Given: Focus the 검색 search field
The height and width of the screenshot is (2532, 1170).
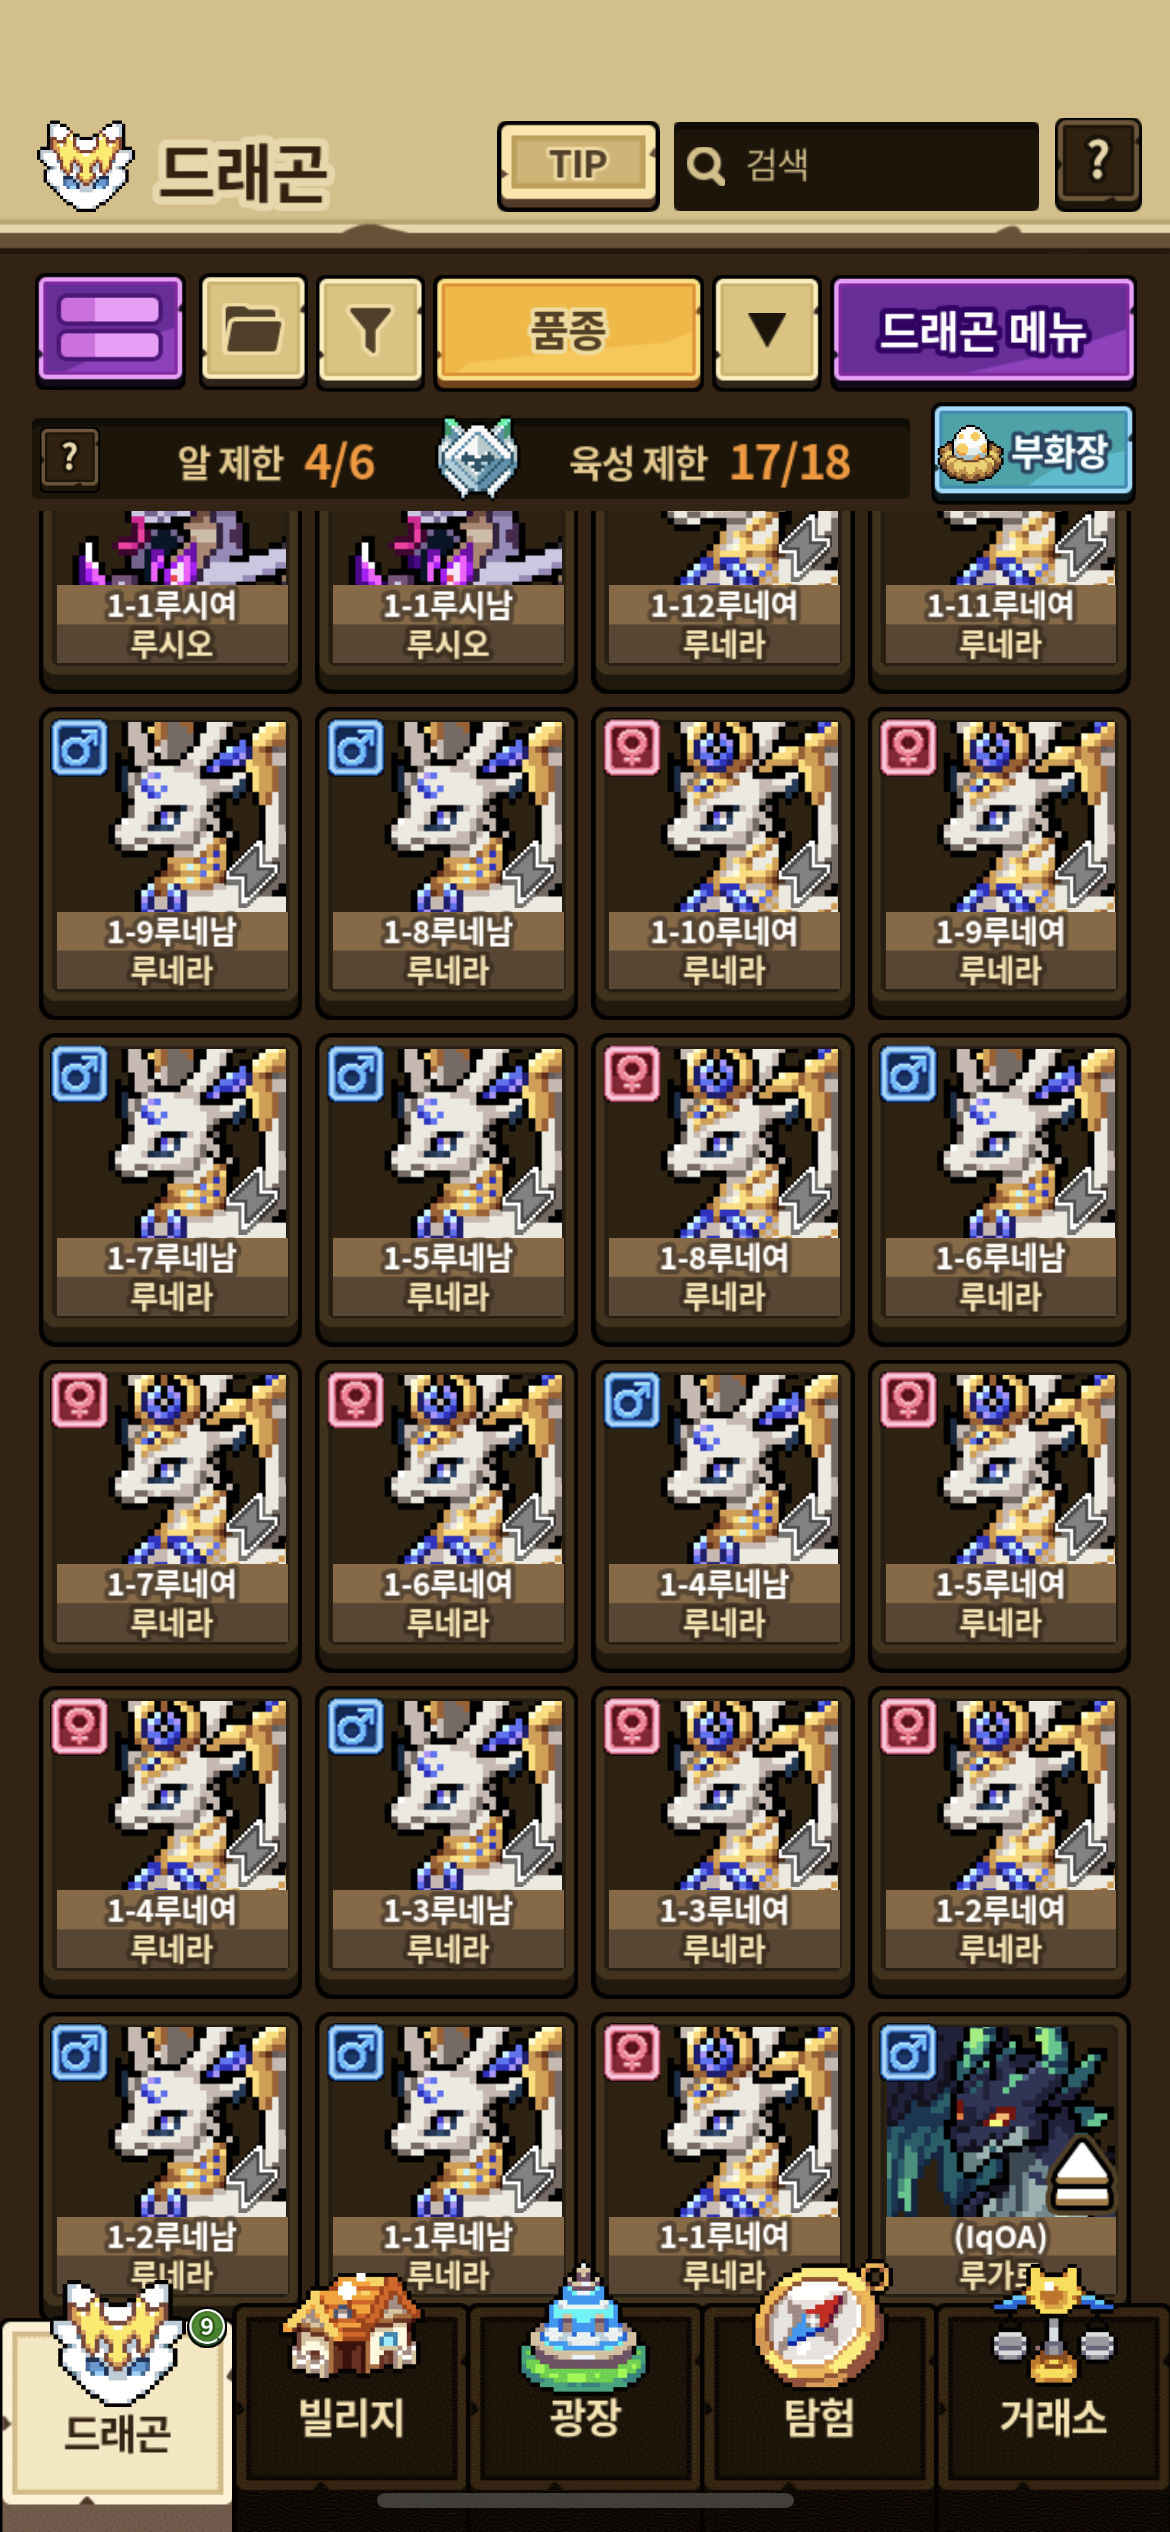Looking at the screenshot, I should [x=856, y=165].
